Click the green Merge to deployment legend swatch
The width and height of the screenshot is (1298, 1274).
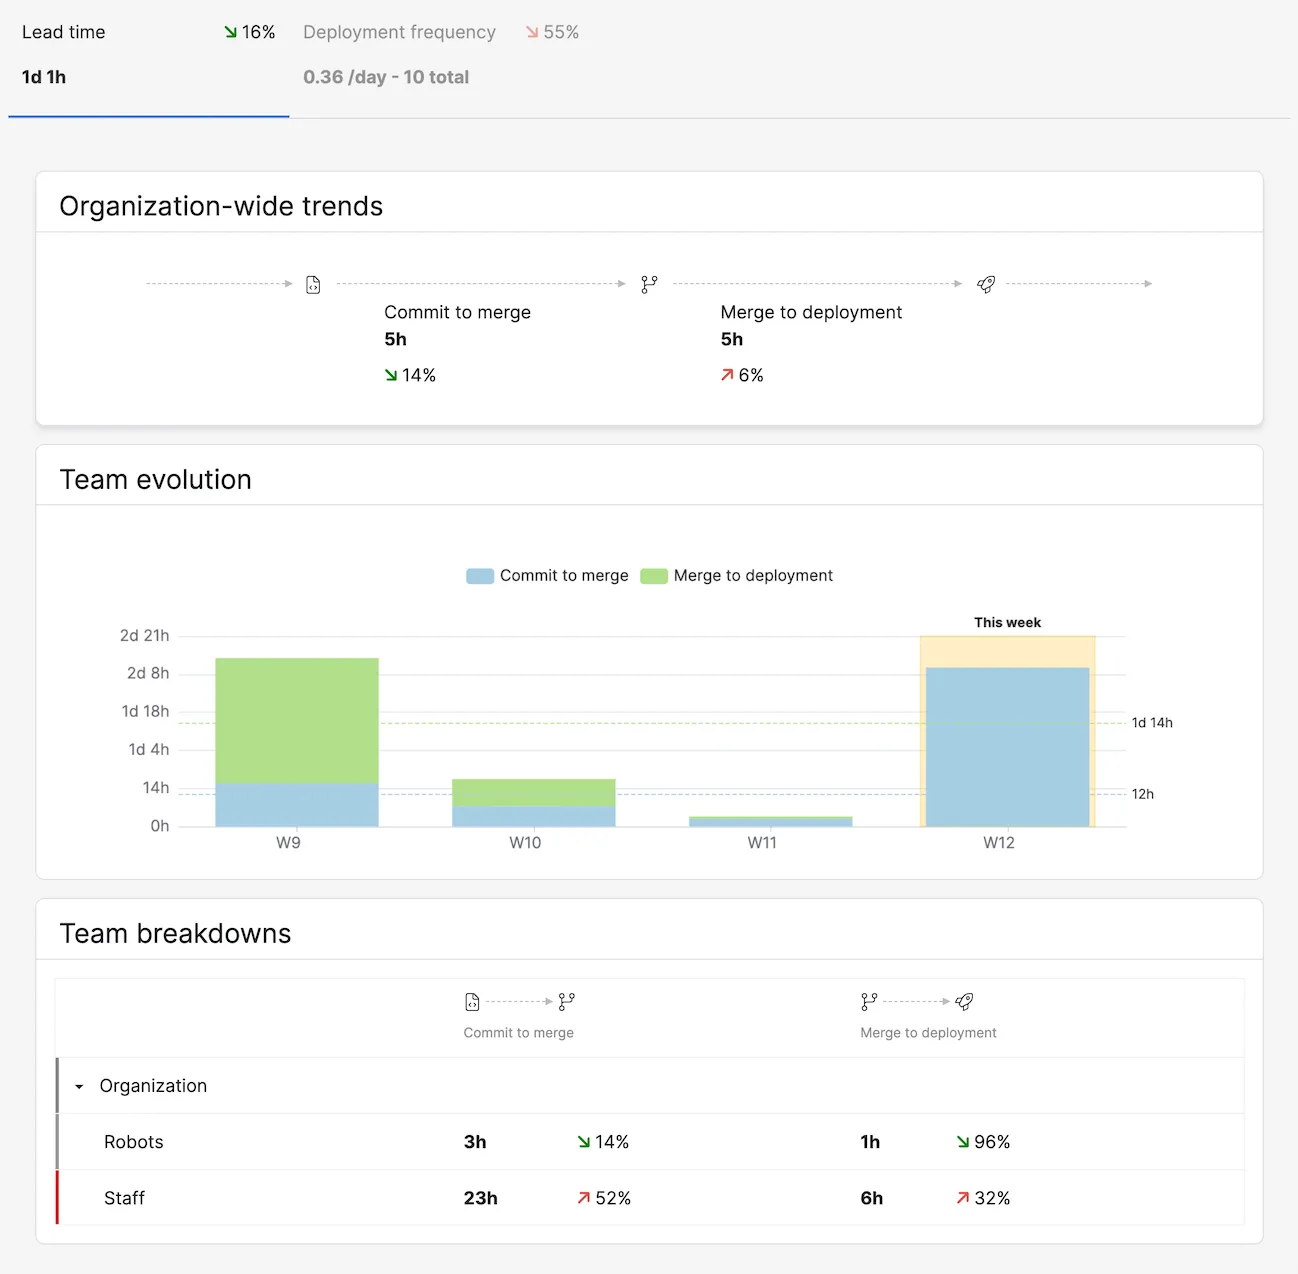click(x=654, y=576)
